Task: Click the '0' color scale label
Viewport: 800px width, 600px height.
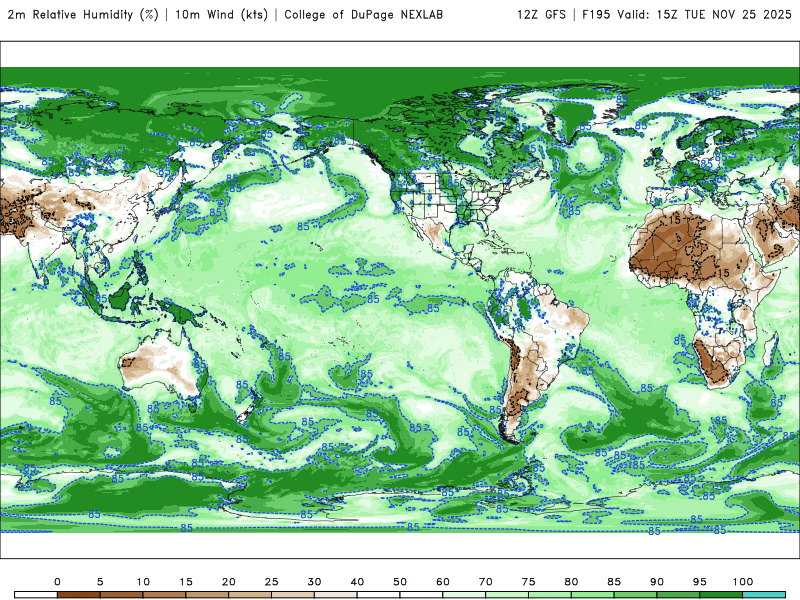Action: tap(57, 582)
